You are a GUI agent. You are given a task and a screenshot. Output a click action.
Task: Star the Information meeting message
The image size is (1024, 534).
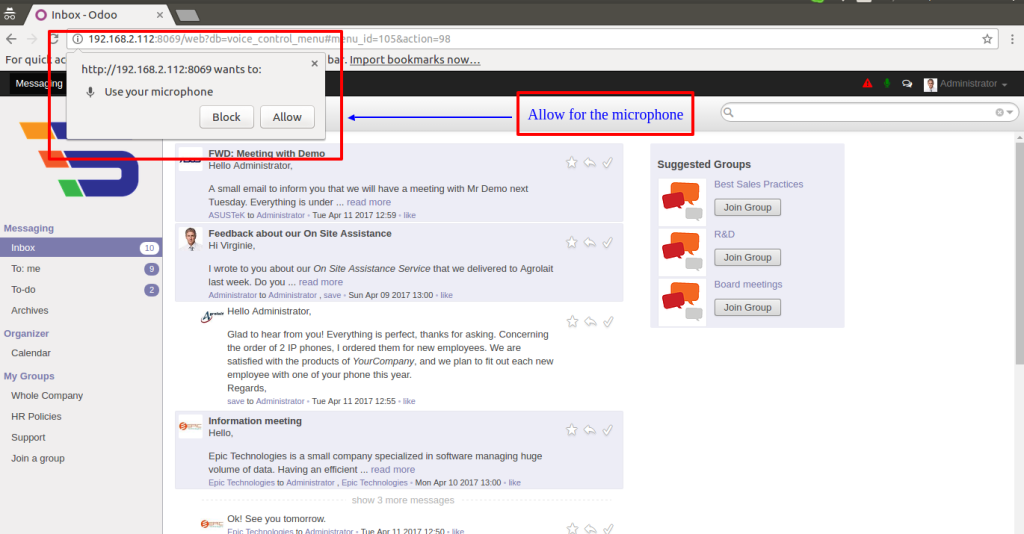pyautogui.click(x=572, y=430)
